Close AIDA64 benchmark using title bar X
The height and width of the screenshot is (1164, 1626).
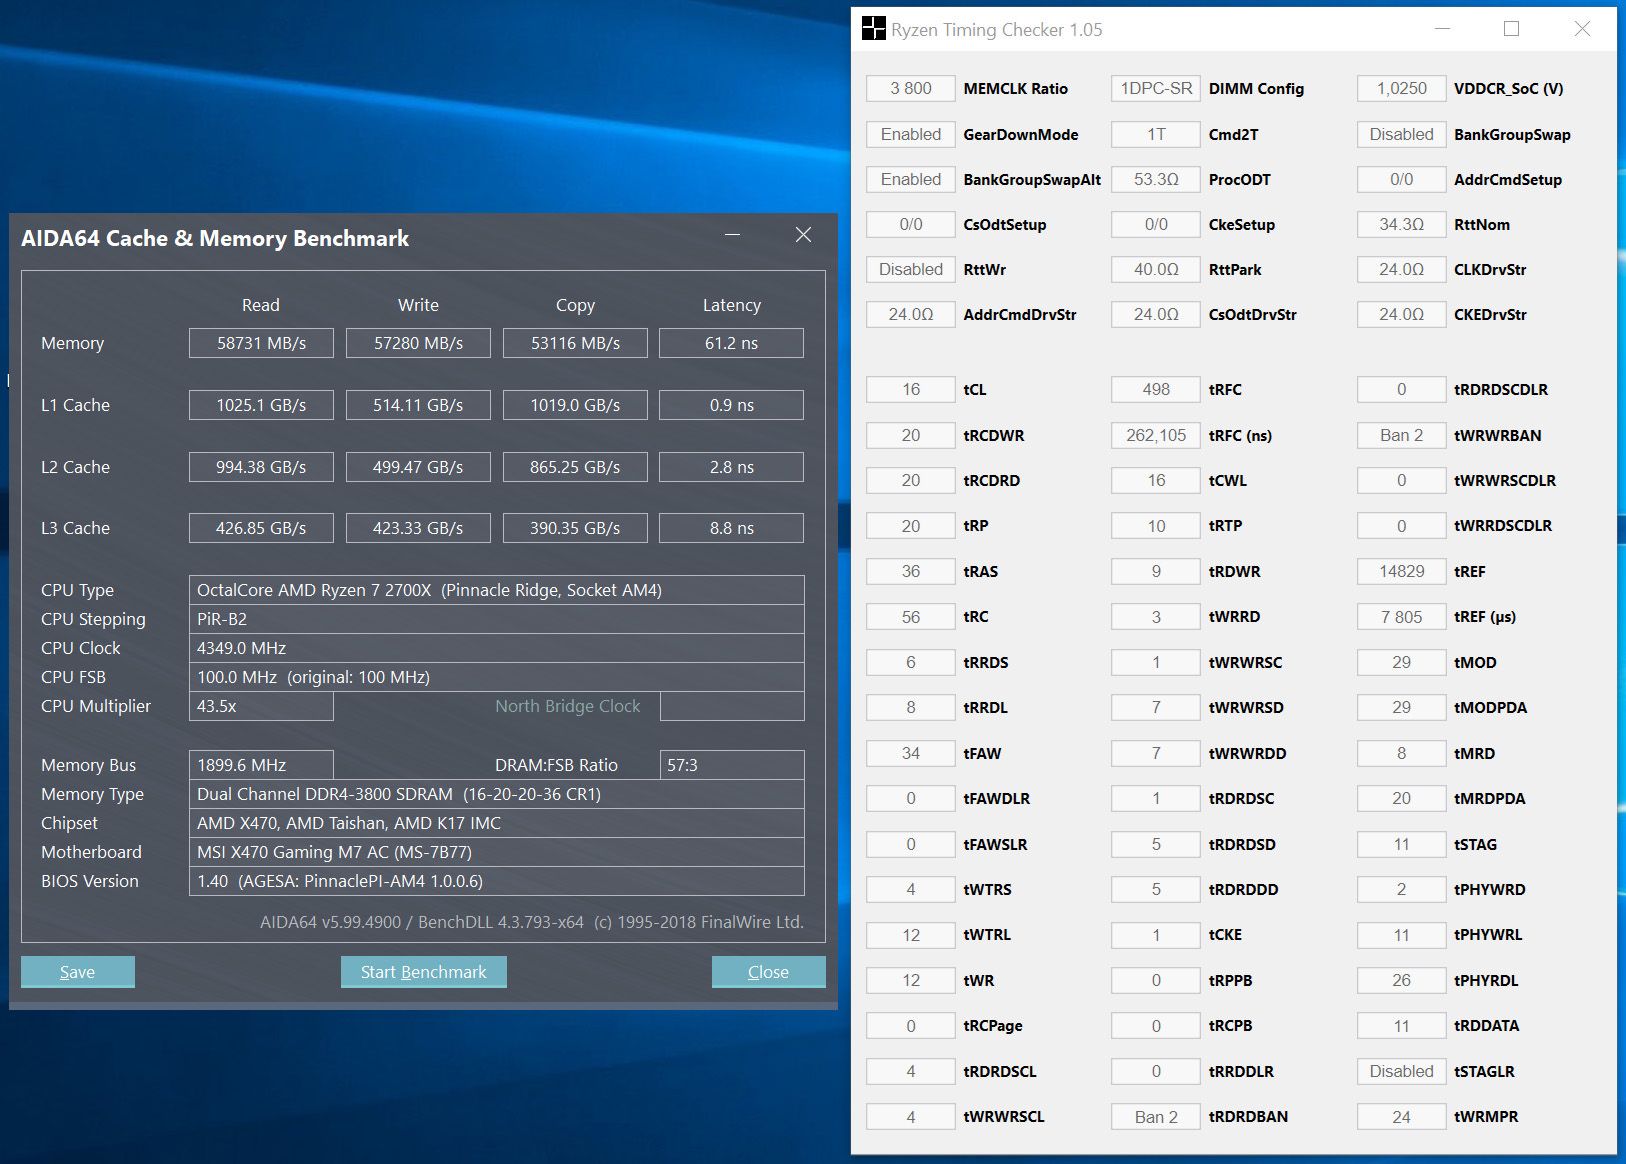803,235
